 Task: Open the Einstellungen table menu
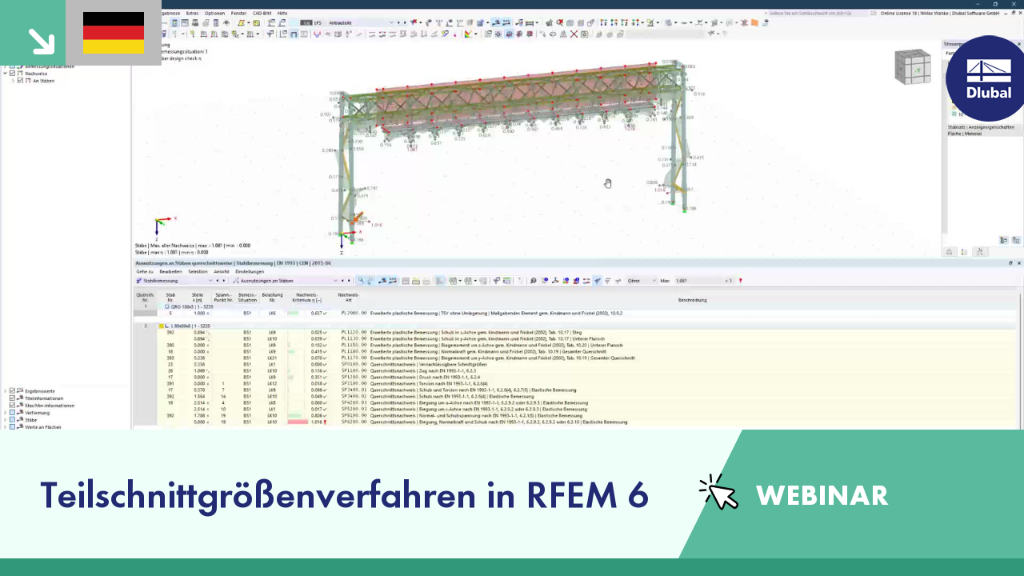249,272
